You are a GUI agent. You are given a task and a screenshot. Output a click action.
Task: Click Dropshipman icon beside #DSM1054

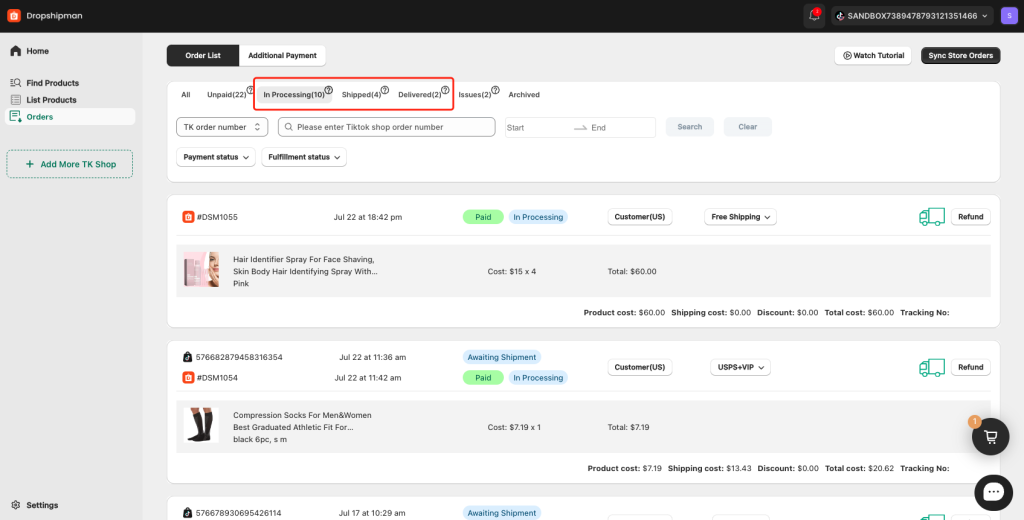188,378
